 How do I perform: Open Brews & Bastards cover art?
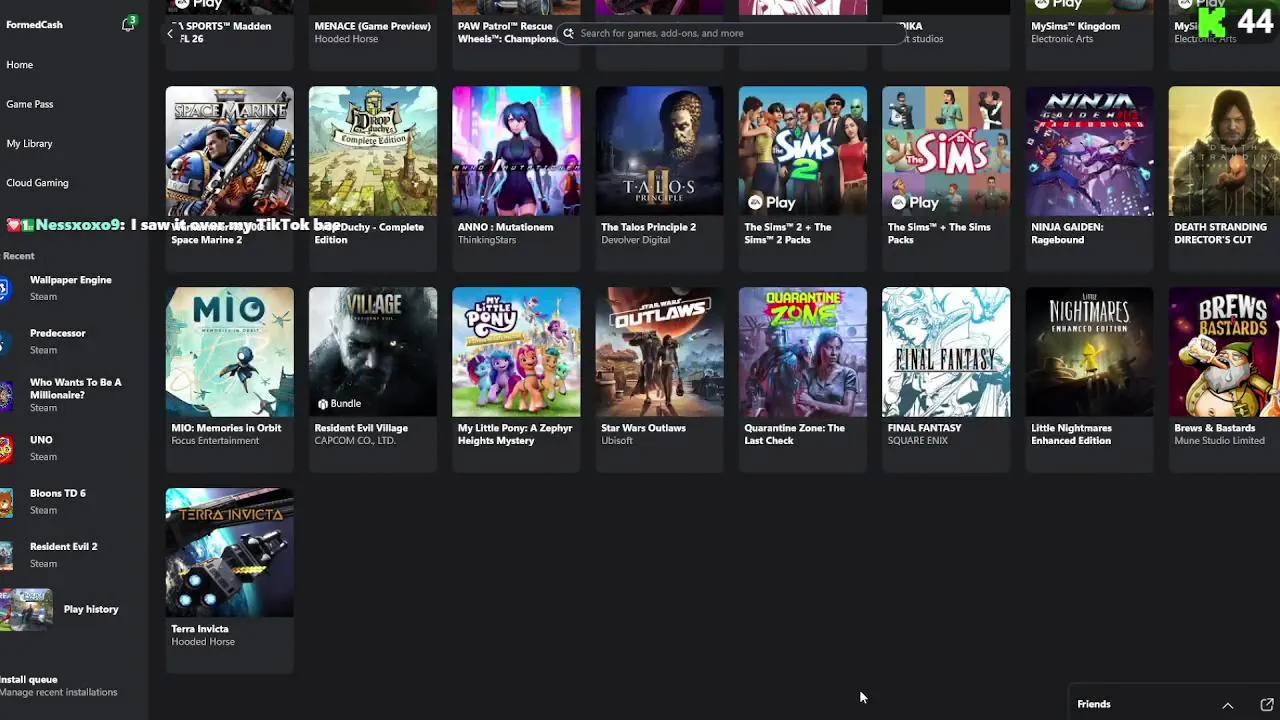[x=1224, y=352]
